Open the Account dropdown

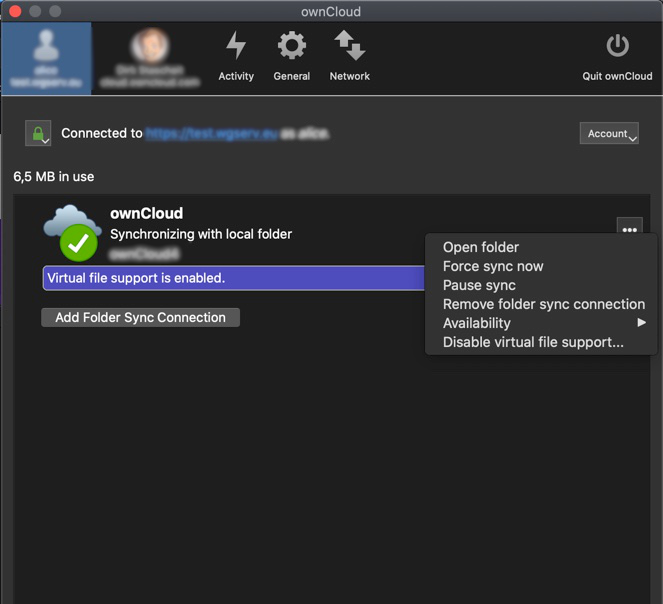[608, 134]
